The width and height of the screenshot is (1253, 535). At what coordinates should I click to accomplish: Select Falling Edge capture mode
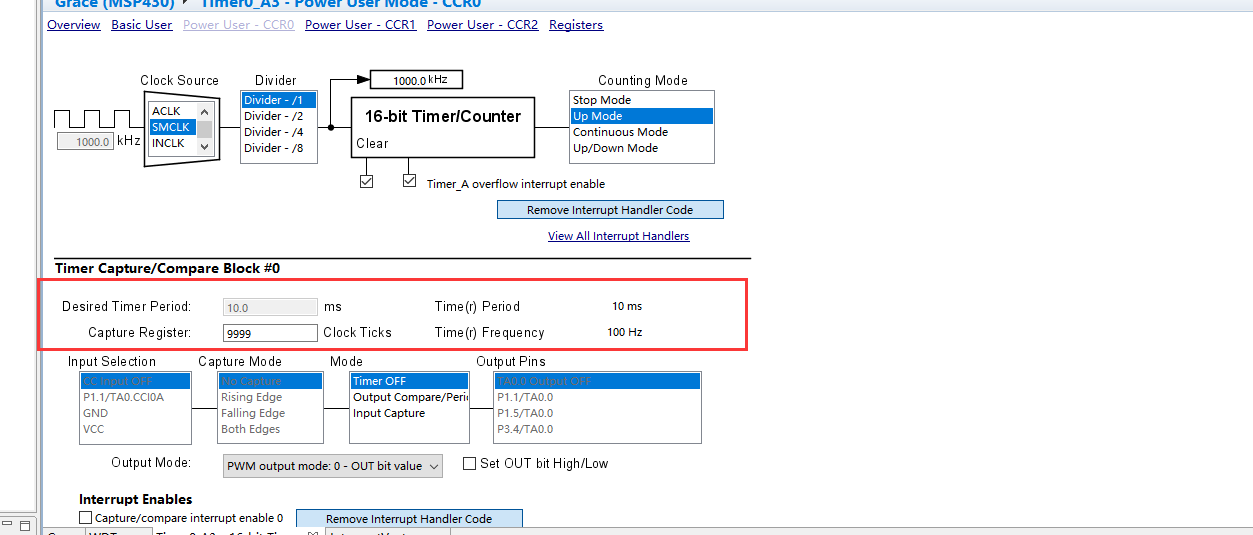[270, 413]
